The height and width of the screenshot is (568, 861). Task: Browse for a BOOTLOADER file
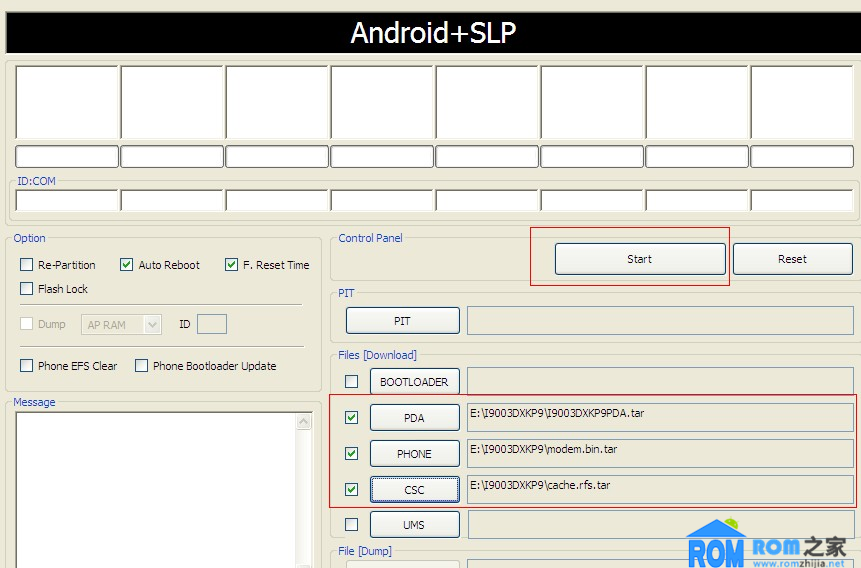[414, 382]
